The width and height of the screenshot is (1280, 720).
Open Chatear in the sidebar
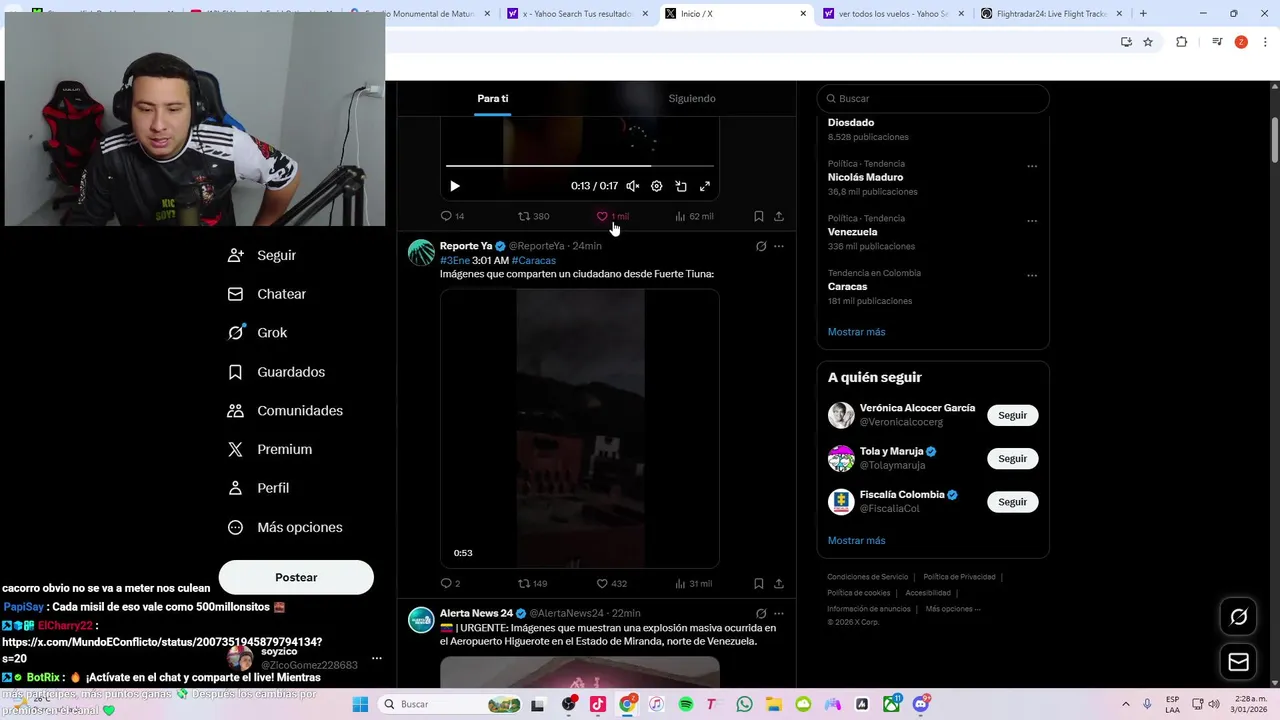point(267,294)
